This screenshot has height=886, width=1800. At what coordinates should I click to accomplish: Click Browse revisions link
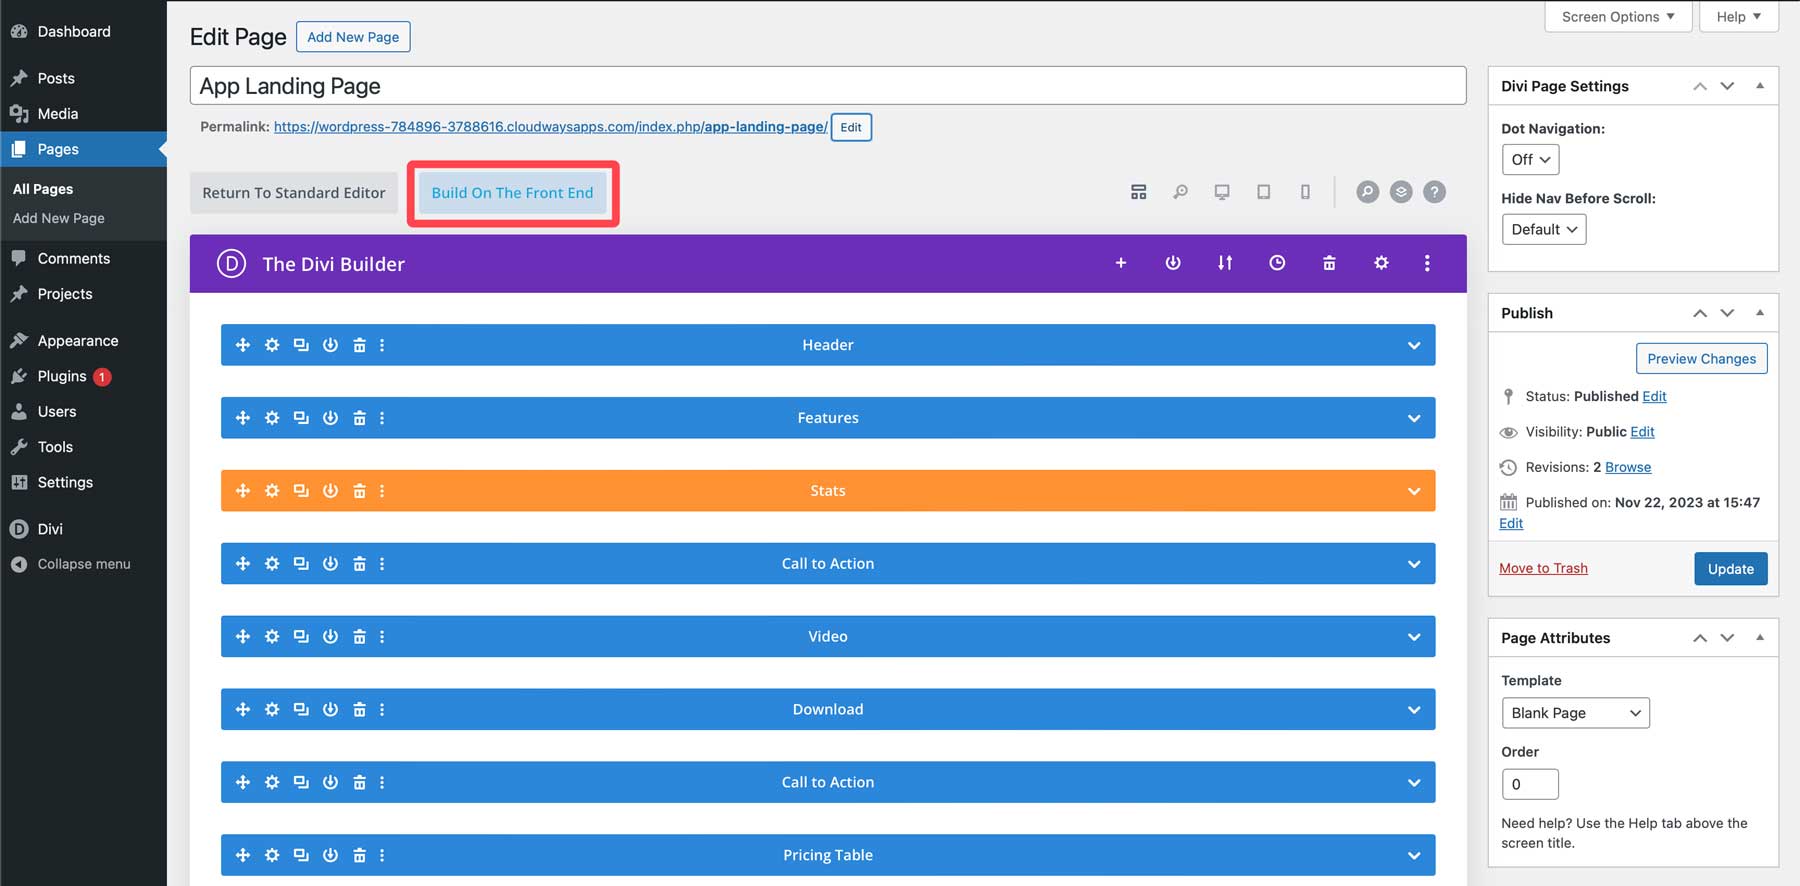(1628, 467)
